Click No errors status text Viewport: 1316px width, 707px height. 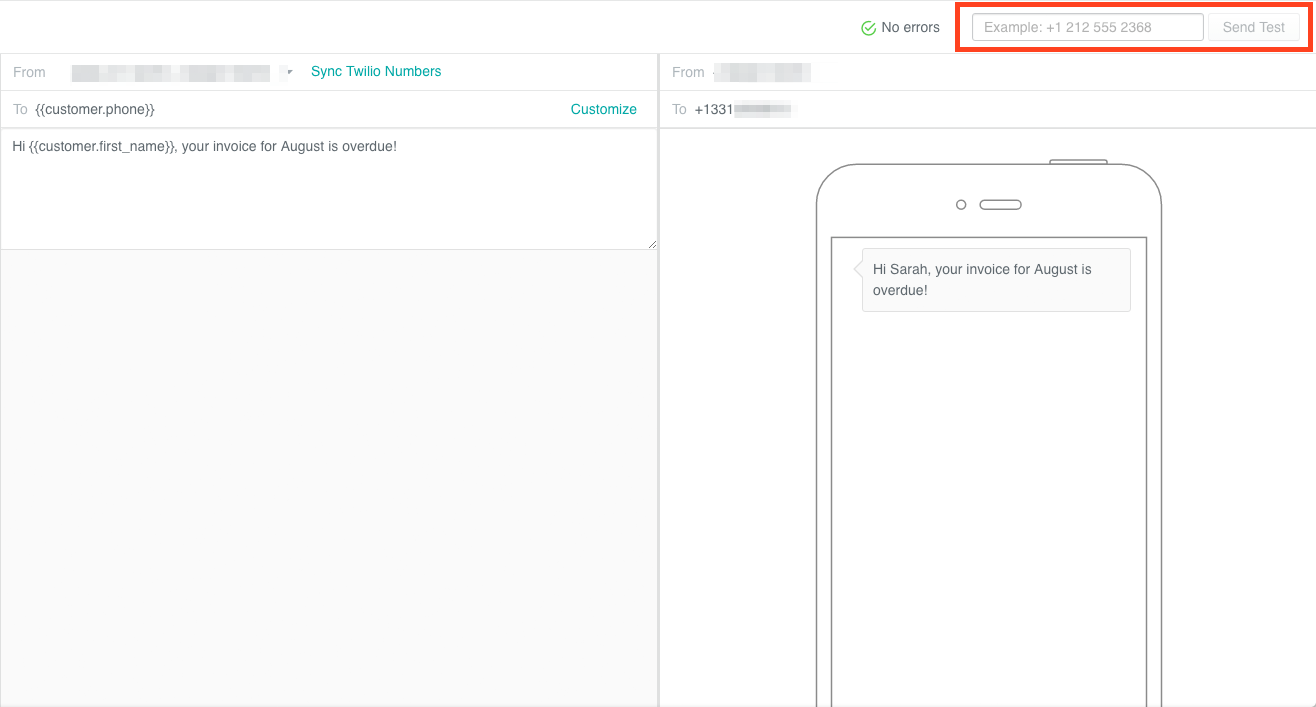[x=909, y=27]
